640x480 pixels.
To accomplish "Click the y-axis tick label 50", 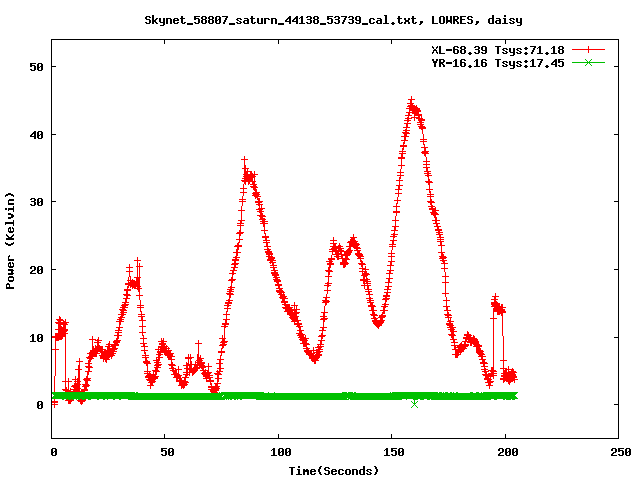I will tap(36, 67).
